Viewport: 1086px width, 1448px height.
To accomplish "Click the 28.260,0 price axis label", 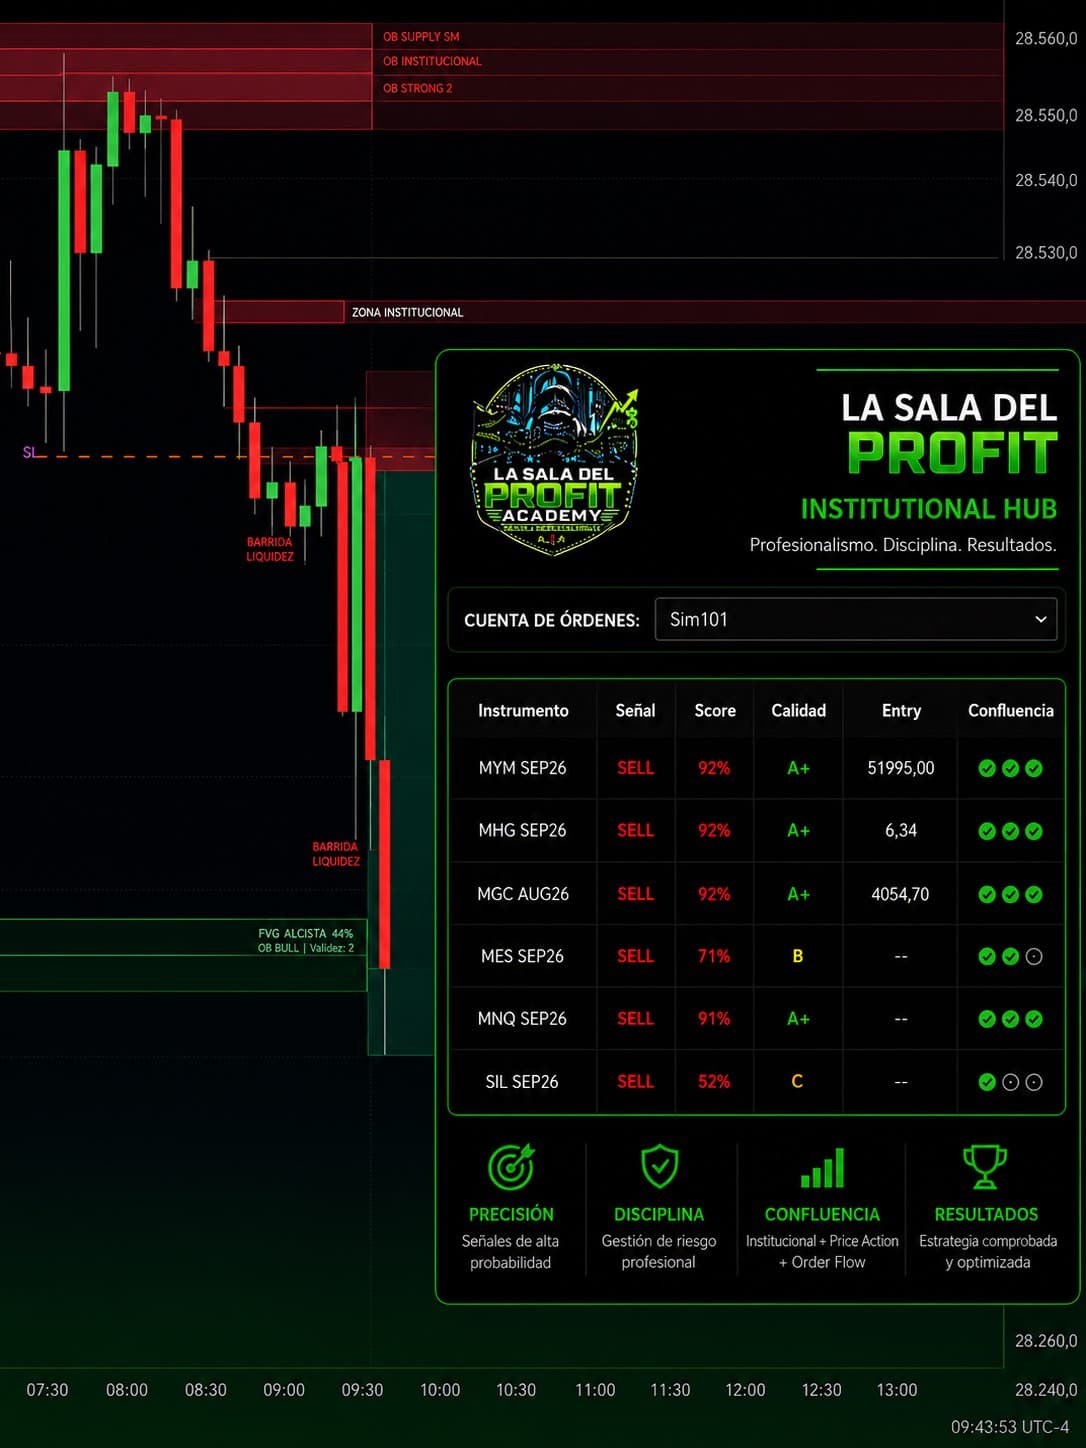I will coord(1046,1340).
